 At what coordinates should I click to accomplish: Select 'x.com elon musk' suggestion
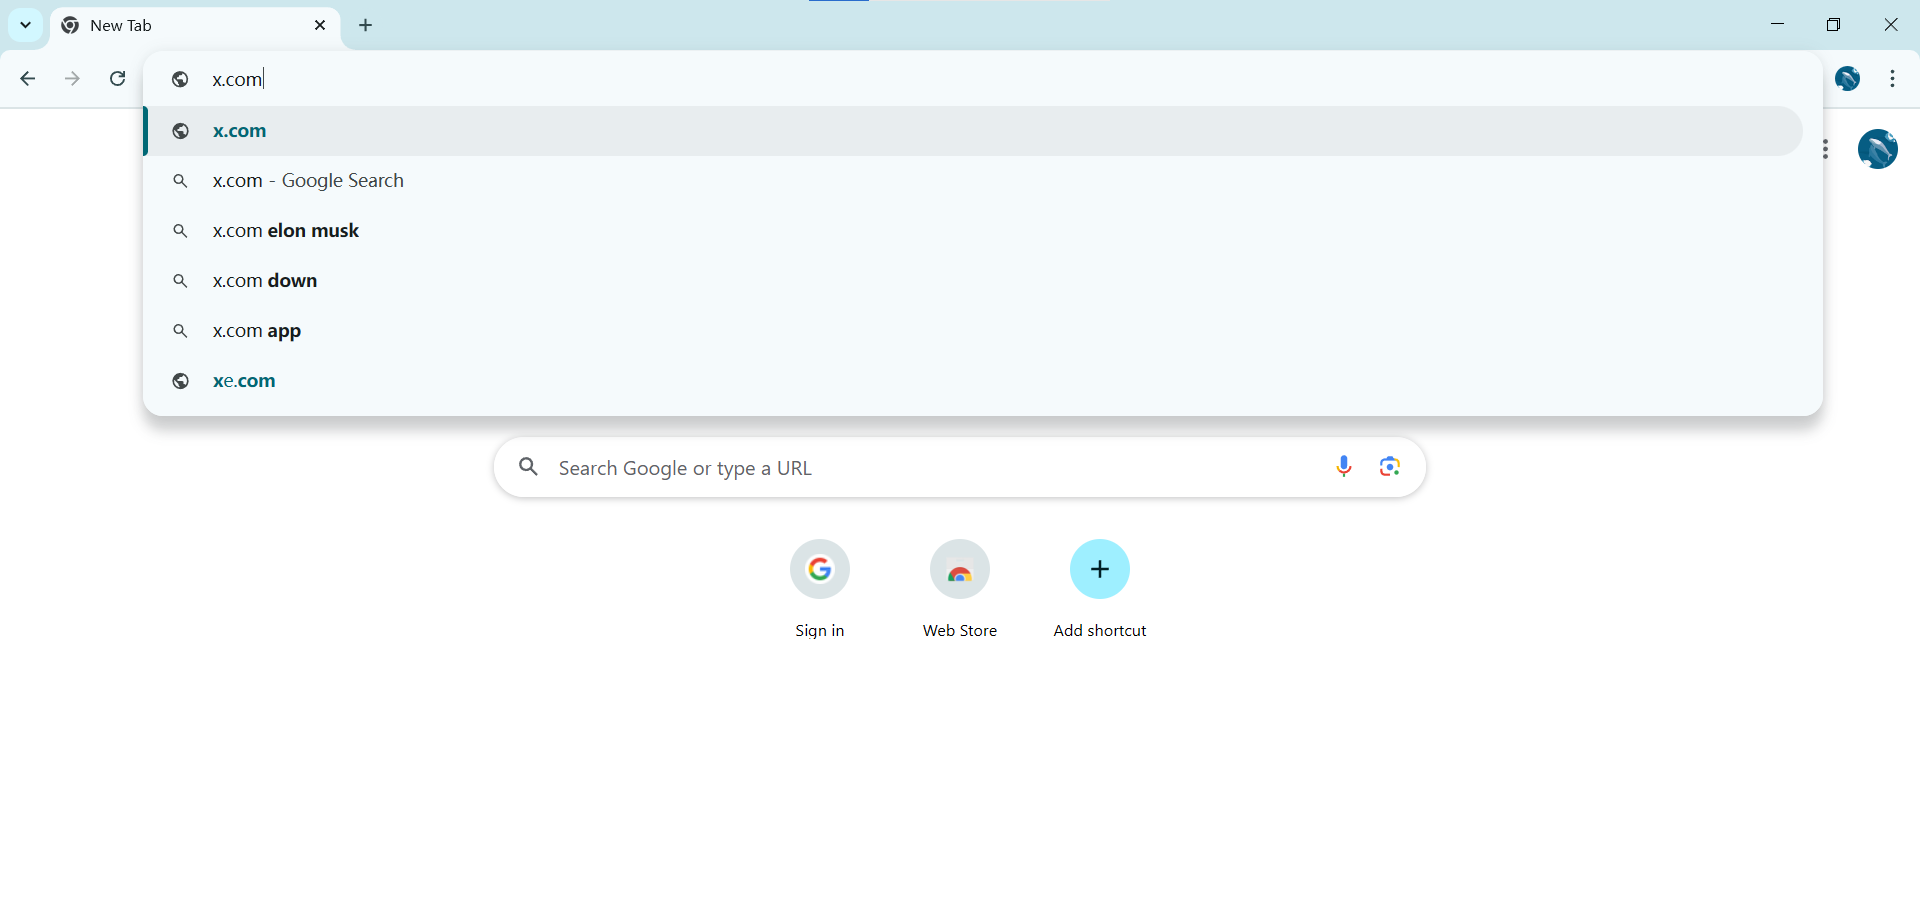tap(286, 231)
